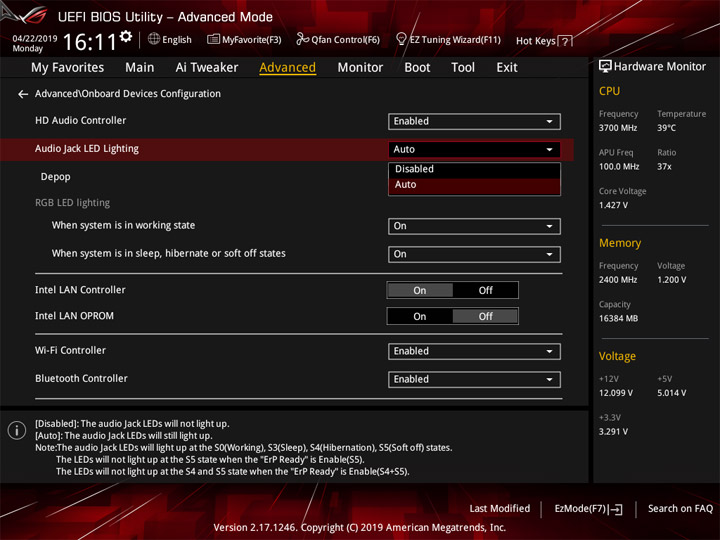The image size is (720, 540).
Task: Click the +12V reading 12.099 V
Action: [x=616, y=393]
